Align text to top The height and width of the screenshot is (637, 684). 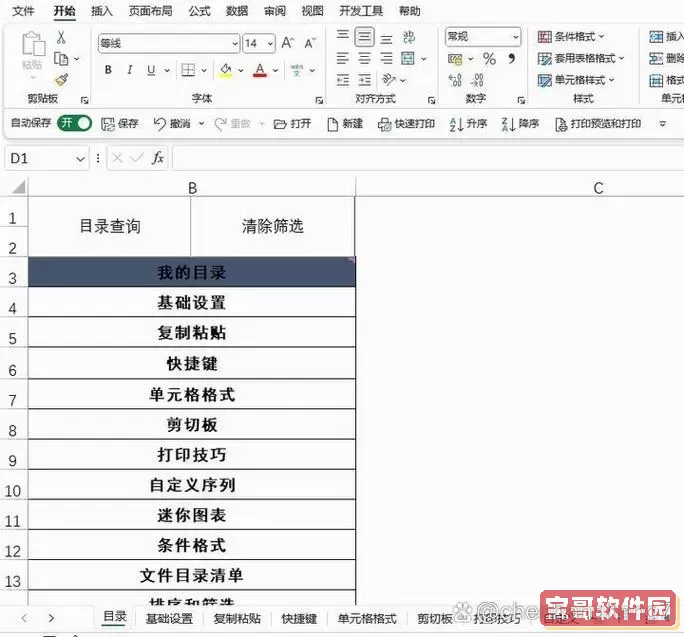[x=343, y=34]
